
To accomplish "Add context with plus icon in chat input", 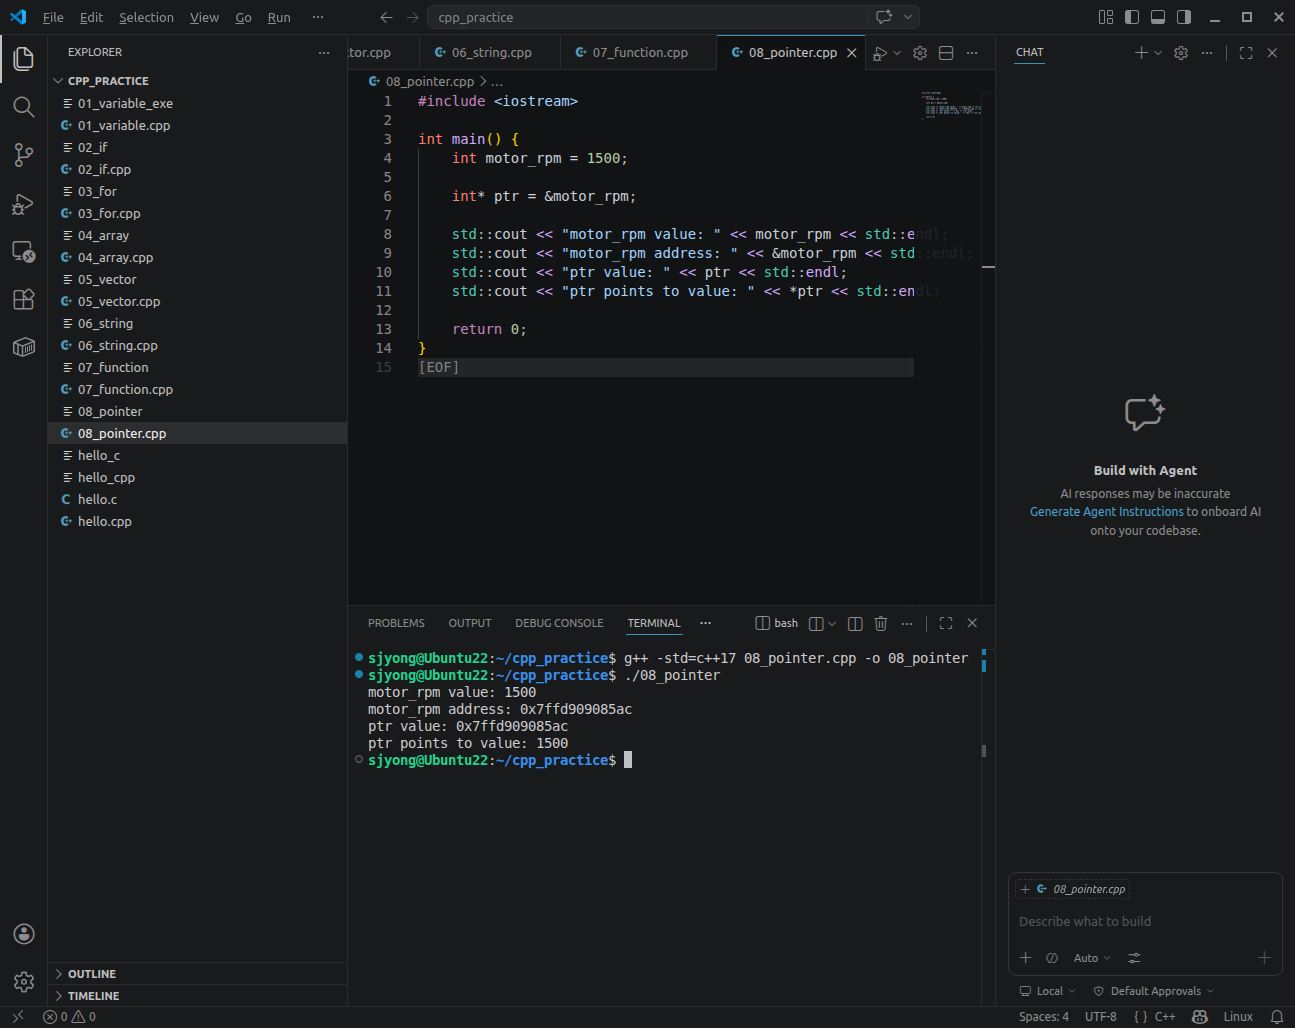I will point(1025,958).
